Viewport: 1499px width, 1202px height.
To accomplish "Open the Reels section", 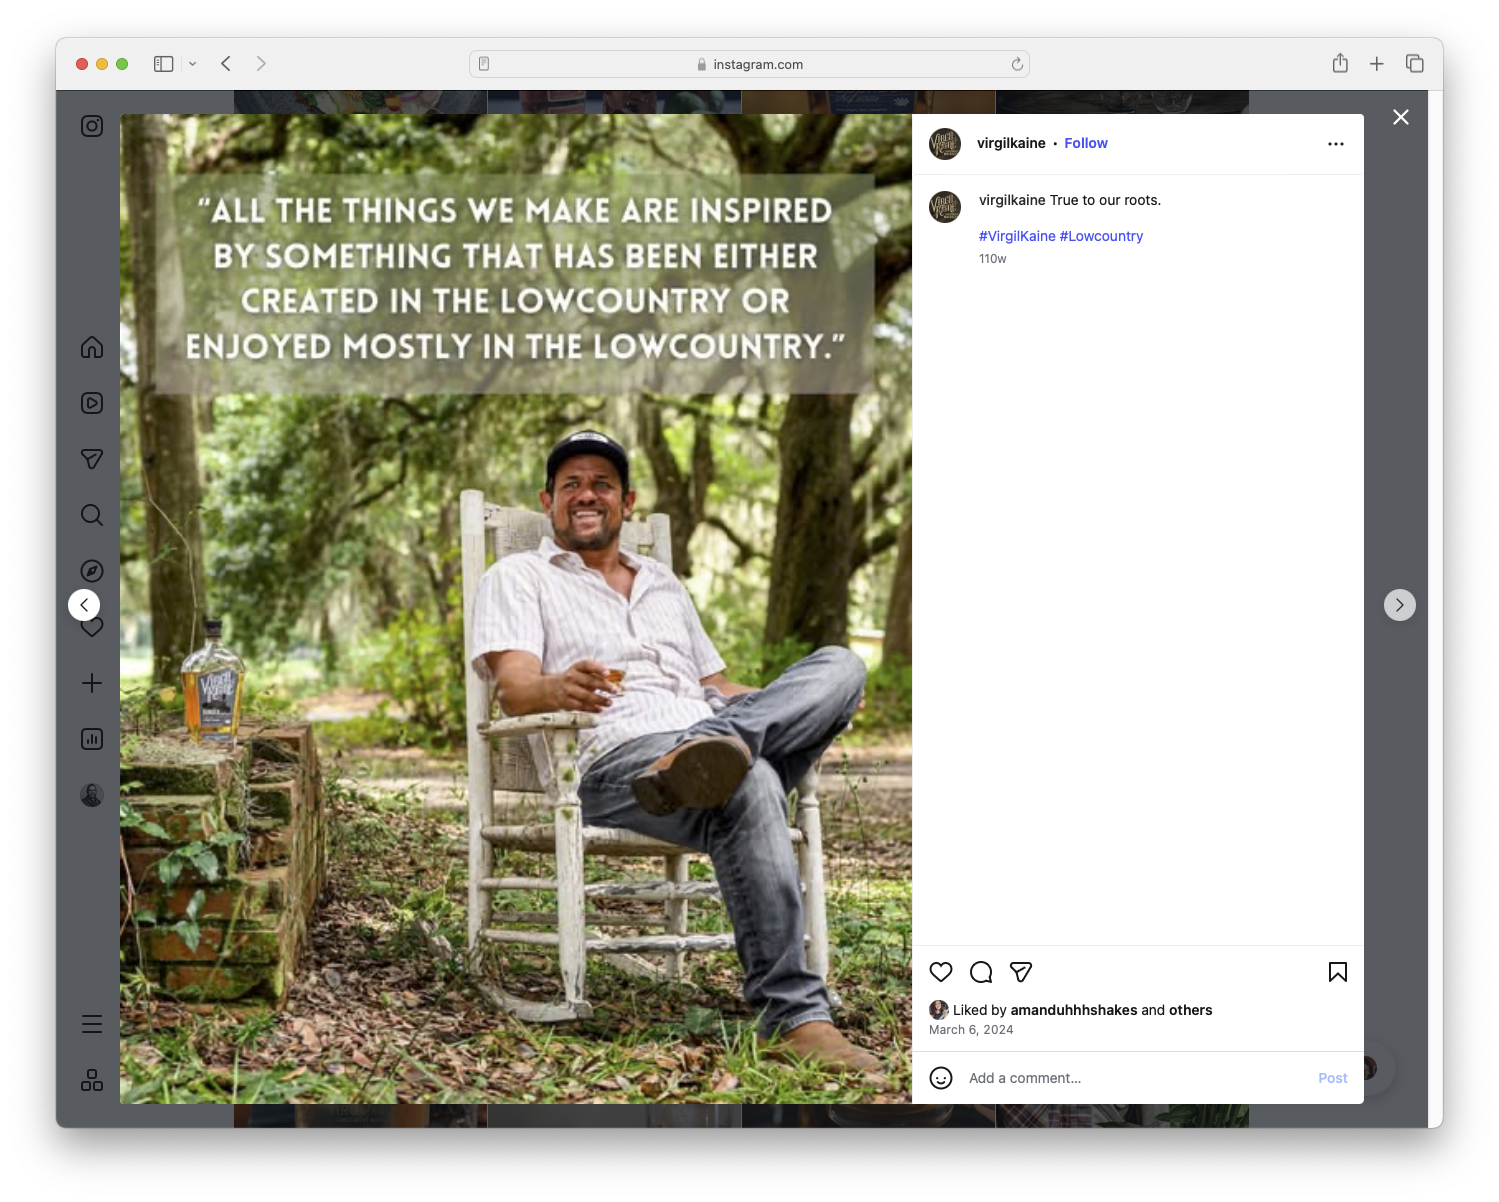I will pos(91,402).
